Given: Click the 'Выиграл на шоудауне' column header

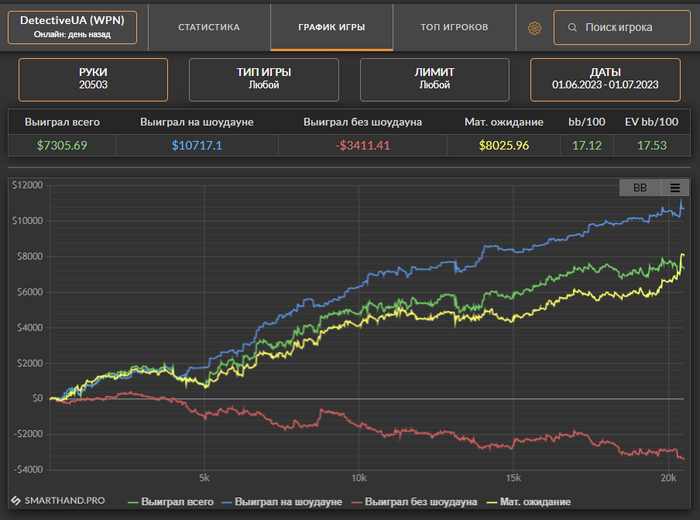Looking at the screenshot, I should pyautogui.click(x=197, y=122).
